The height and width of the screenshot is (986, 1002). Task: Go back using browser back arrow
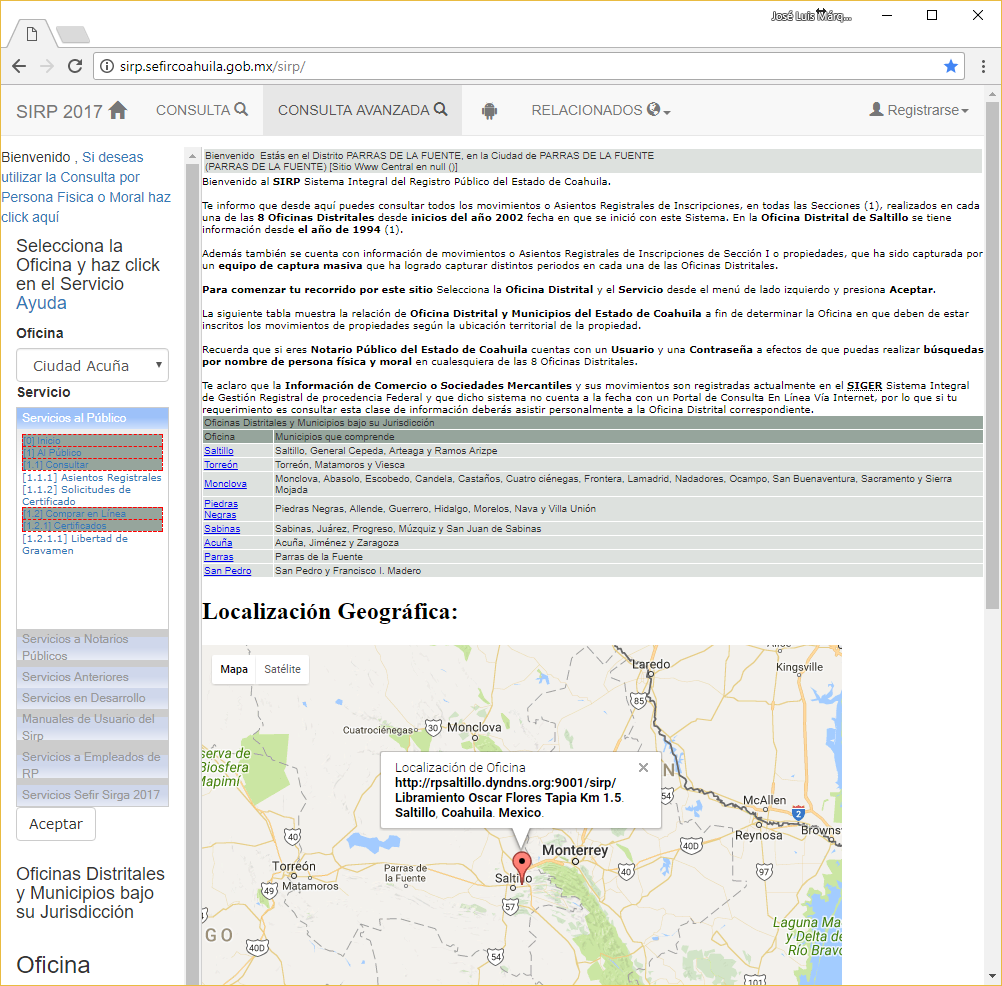[19, 66]
